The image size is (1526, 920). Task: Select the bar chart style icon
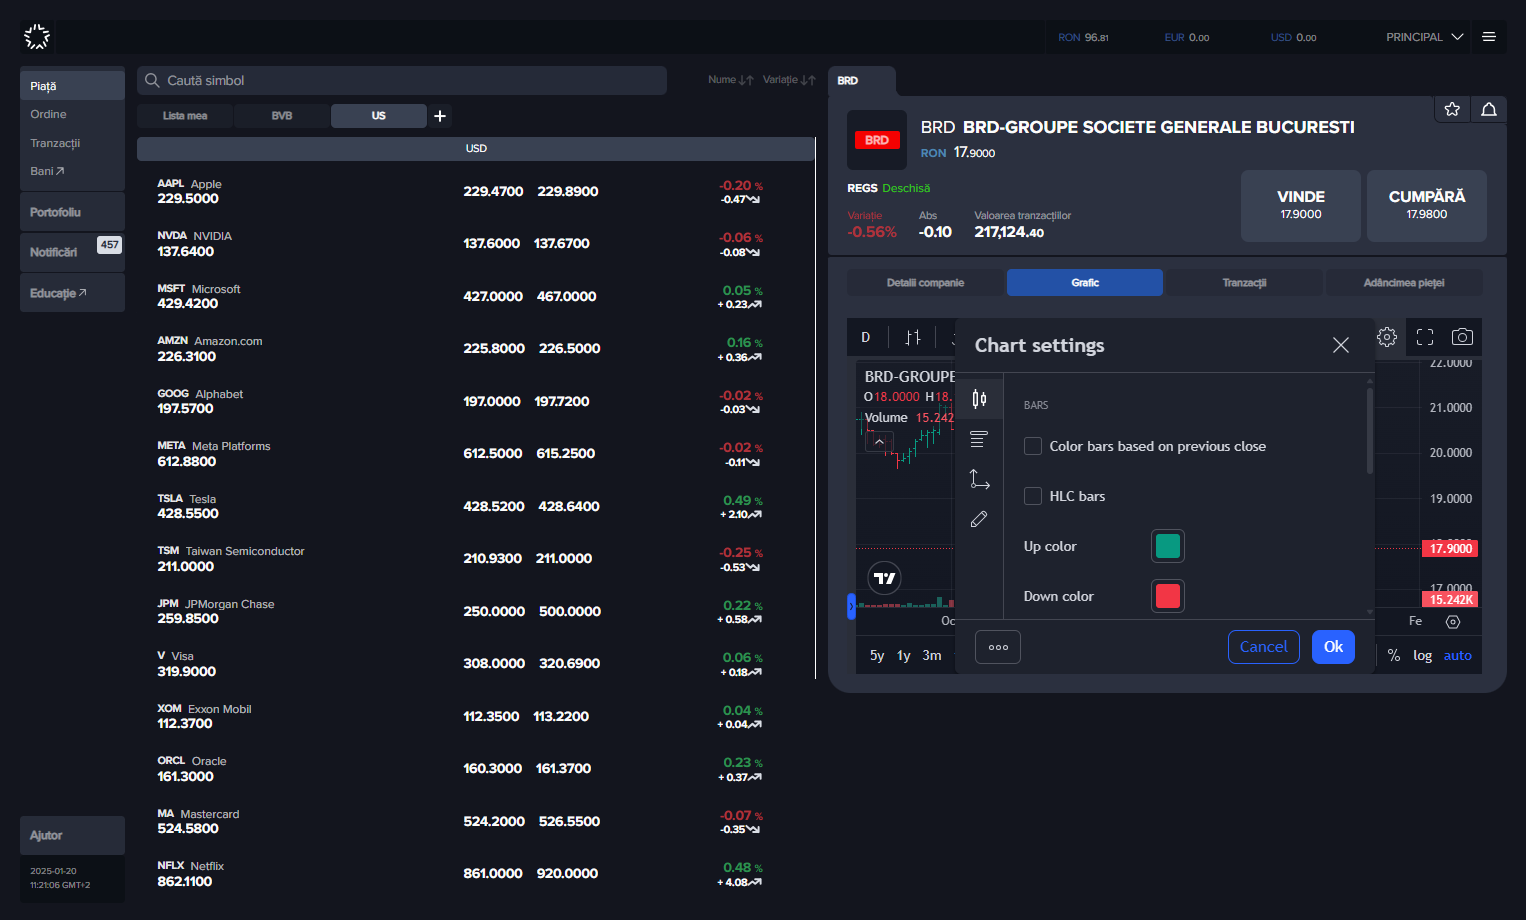[x=913, y=337]
